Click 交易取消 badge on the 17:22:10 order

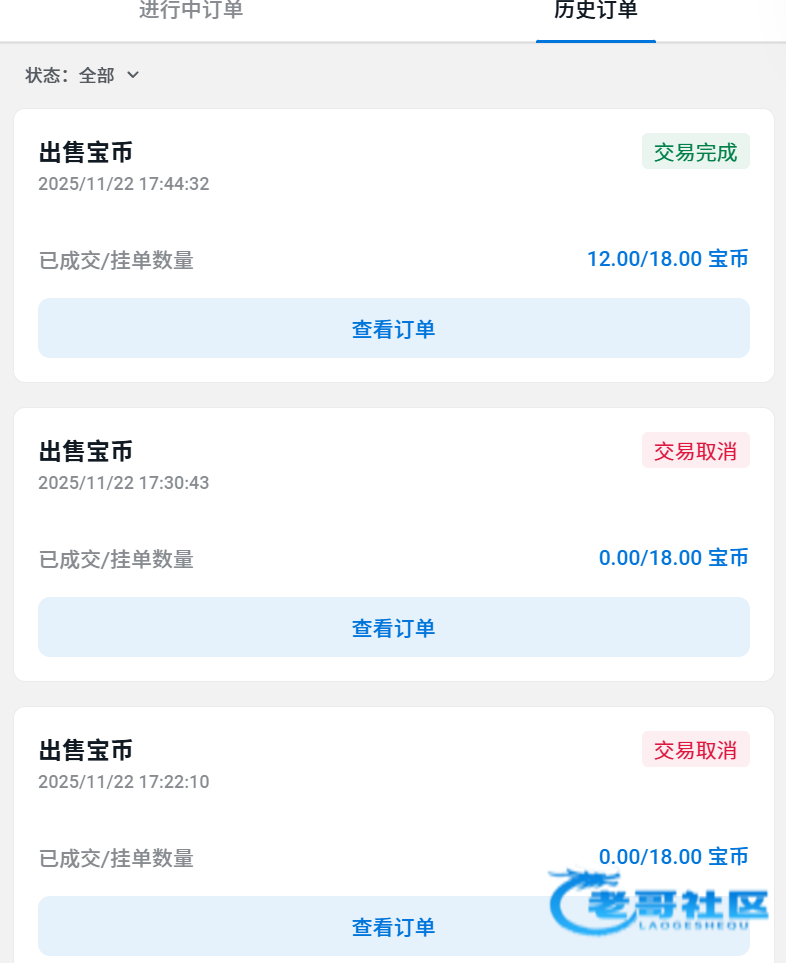pos(695,750)
